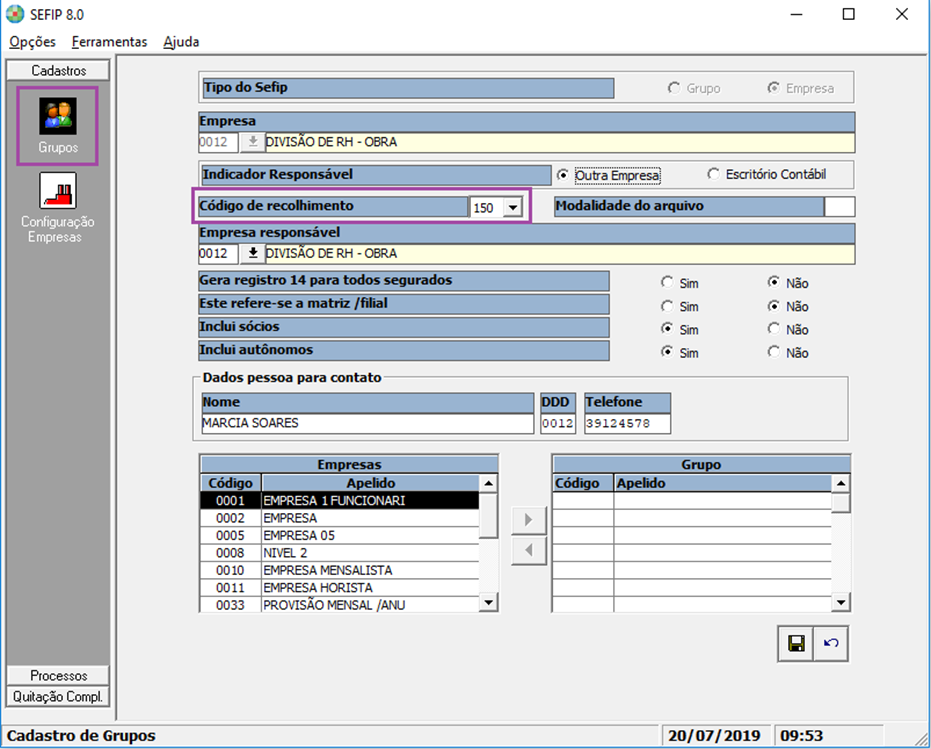
Task: Open Configuração Empresas sidebar icon
Action: [58, 191]
